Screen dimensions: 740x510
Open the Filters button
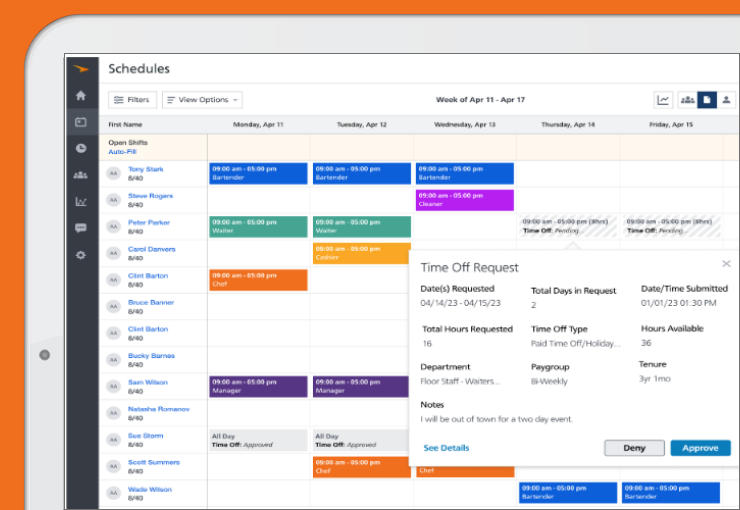click(x=132, y=100)
